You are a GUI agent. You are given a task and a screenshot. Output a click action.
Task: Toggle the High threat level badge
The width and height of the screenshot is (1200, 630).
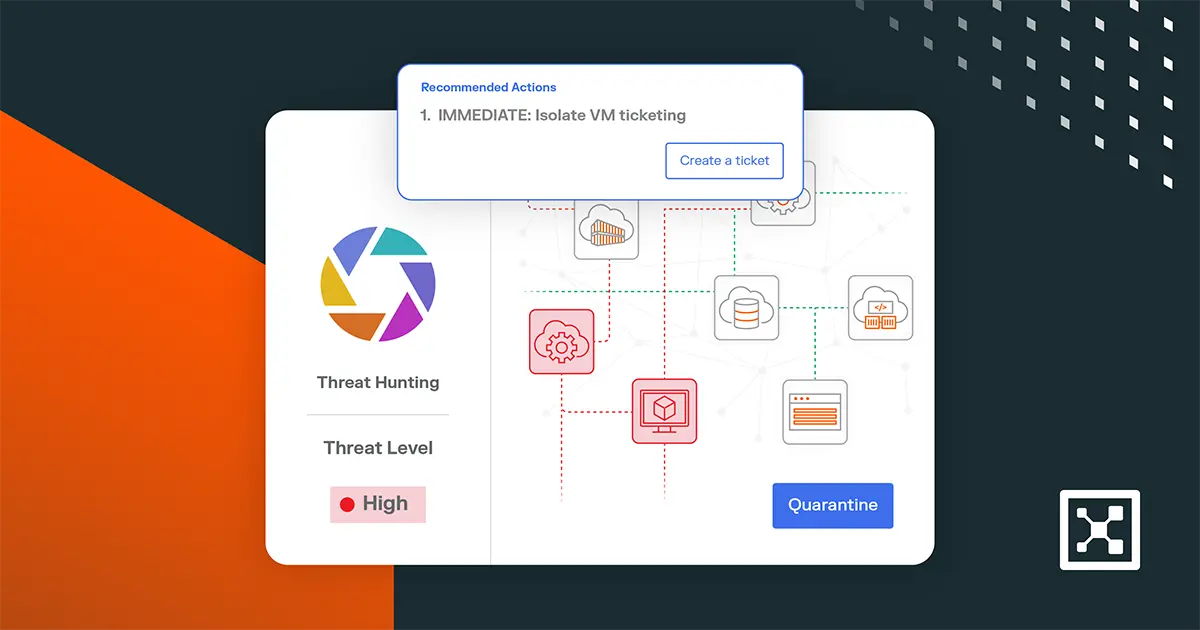(377, 504)
